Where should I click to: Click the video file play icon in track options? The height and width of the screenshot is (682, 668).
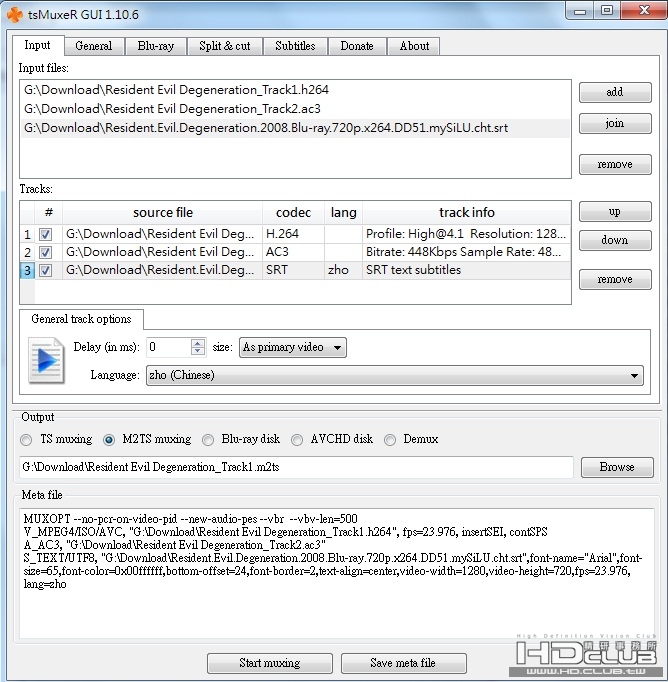tap(47, 361)
